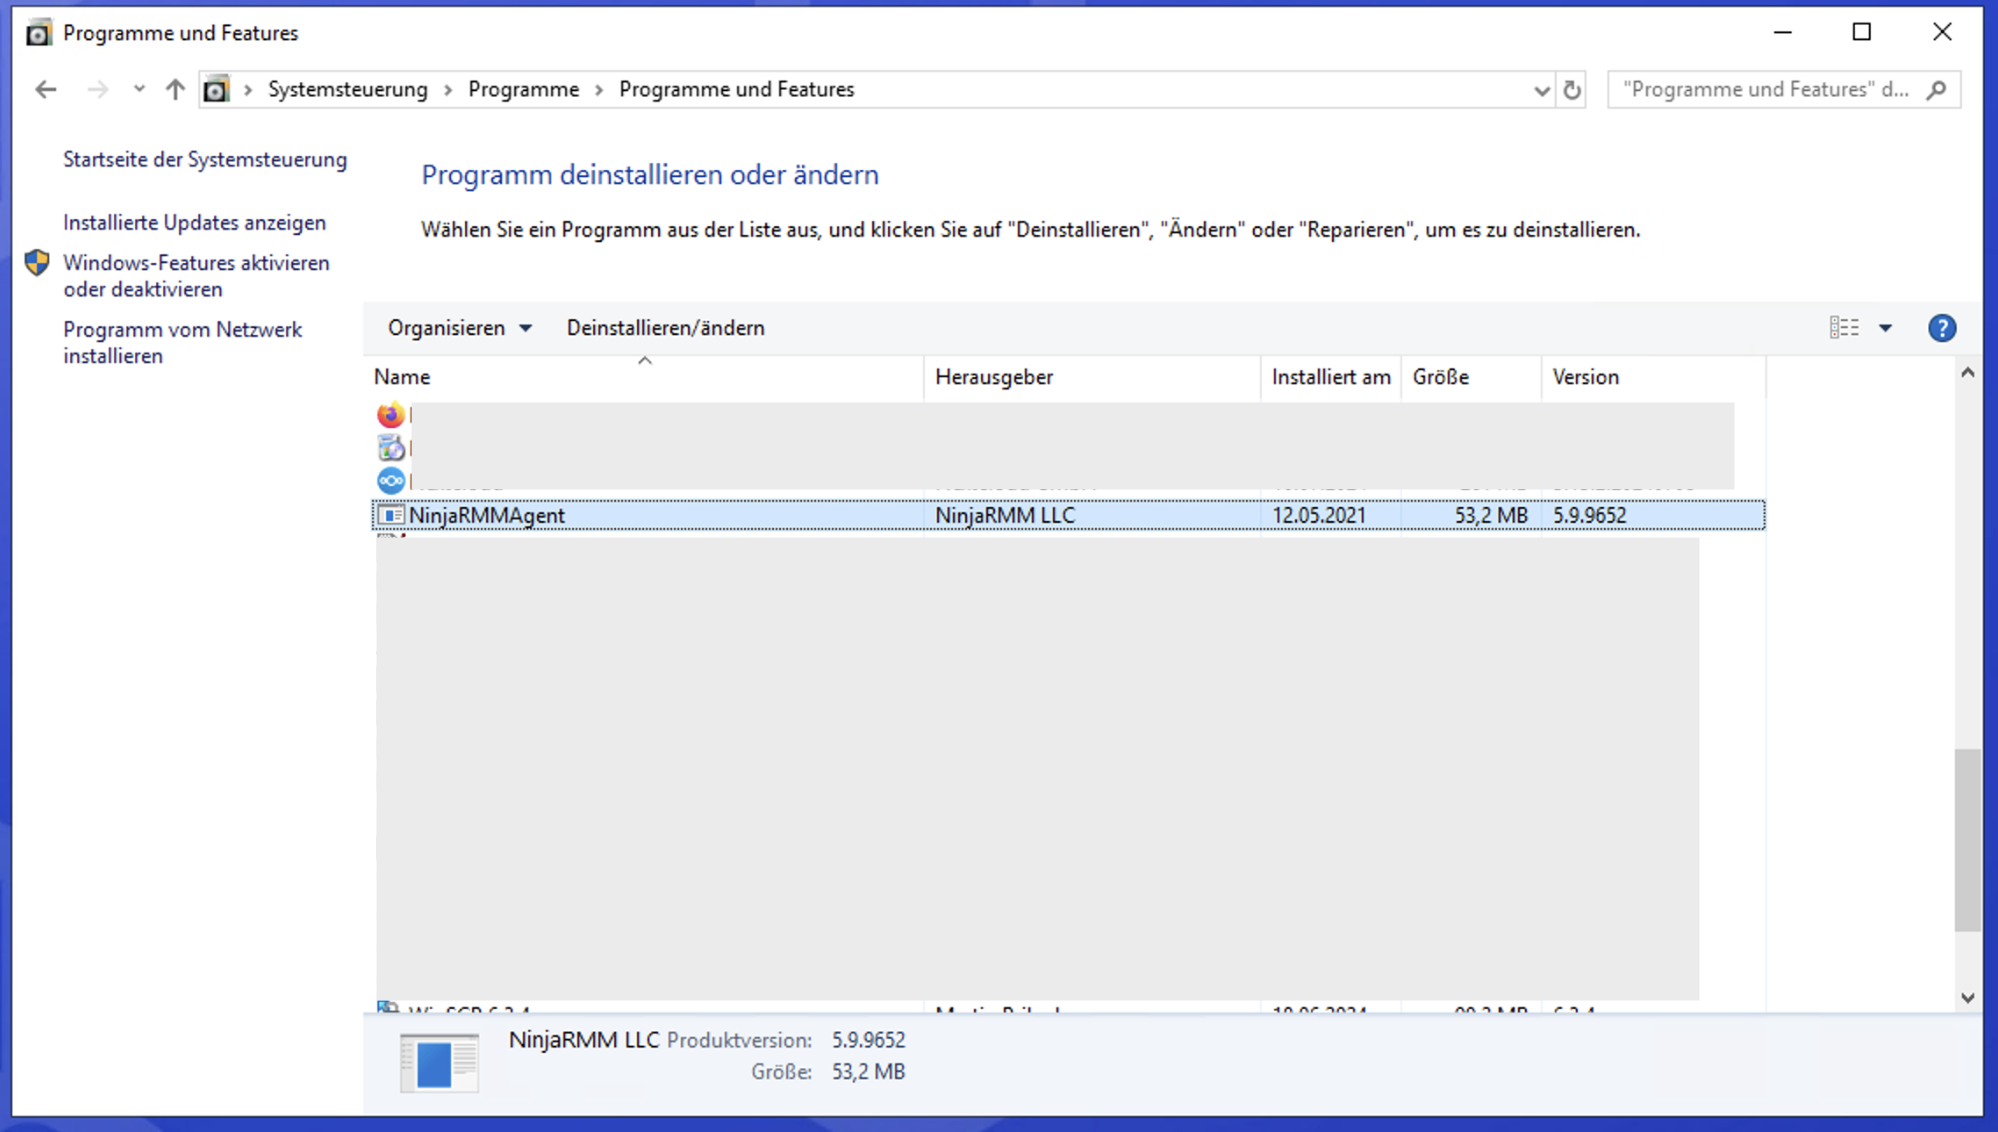This screenshot has height=1132, width=1998.
Task: Select the NinjaRMMAgent name text
Action: point(487,515)
